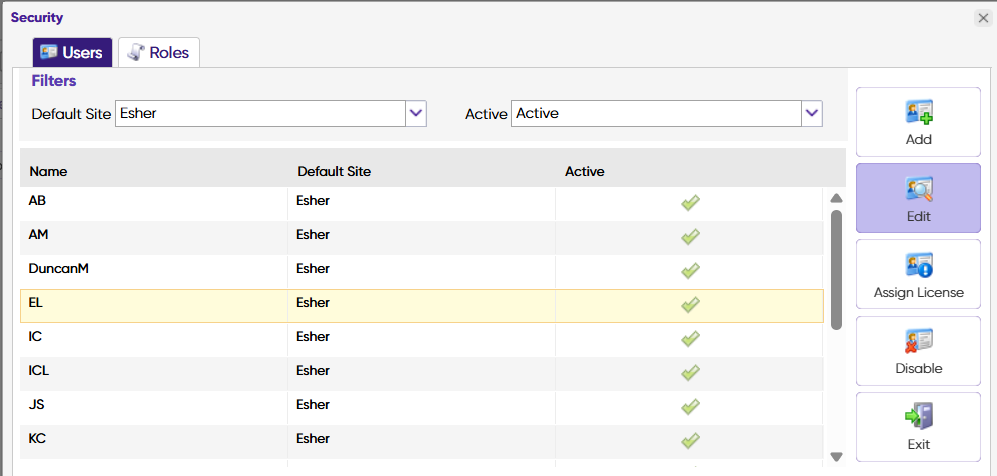997x476 pixels.
Task: Click the Exit door icon
Action: tap(918, 416)
